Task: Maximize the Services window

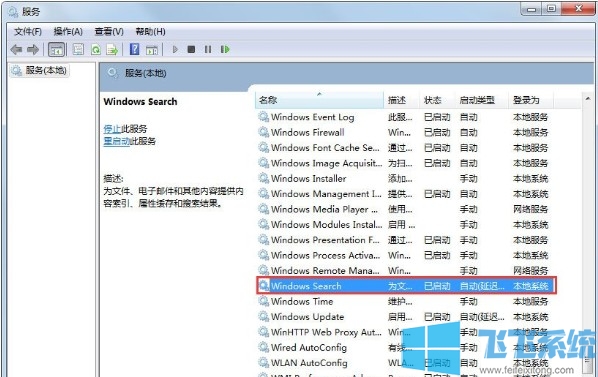Action: click(552, 9)
